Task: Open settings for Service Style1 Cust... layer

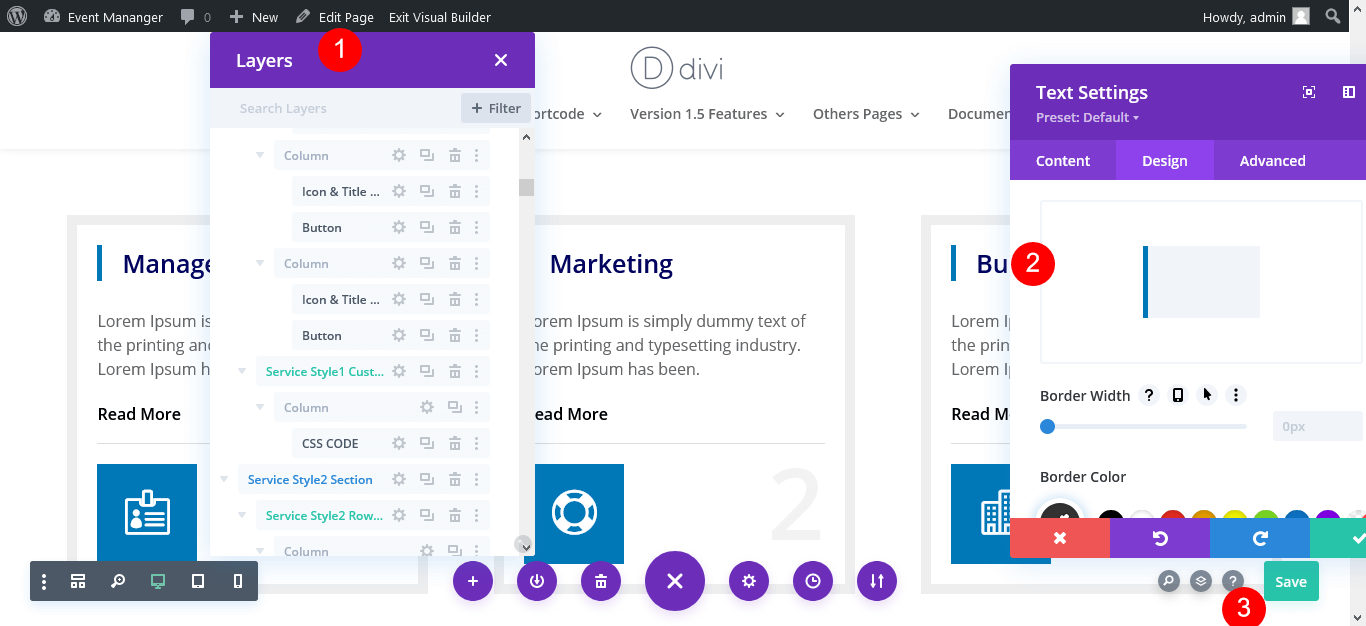Action: coord(399,371)
